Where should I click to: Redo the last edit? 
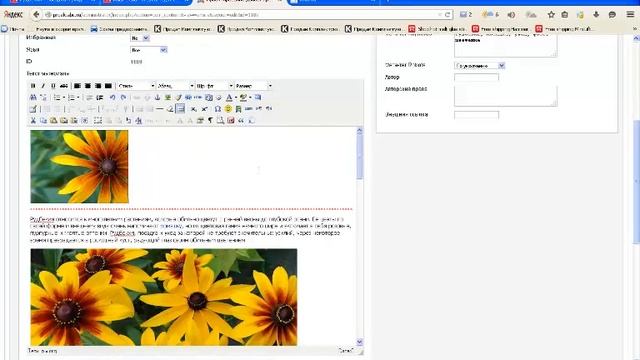coord(123,97)
